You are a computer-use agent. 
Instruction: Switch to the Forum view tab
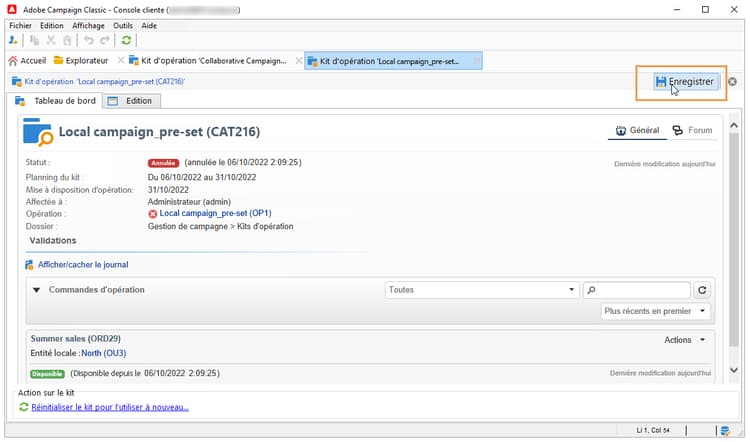pos(692,130)
